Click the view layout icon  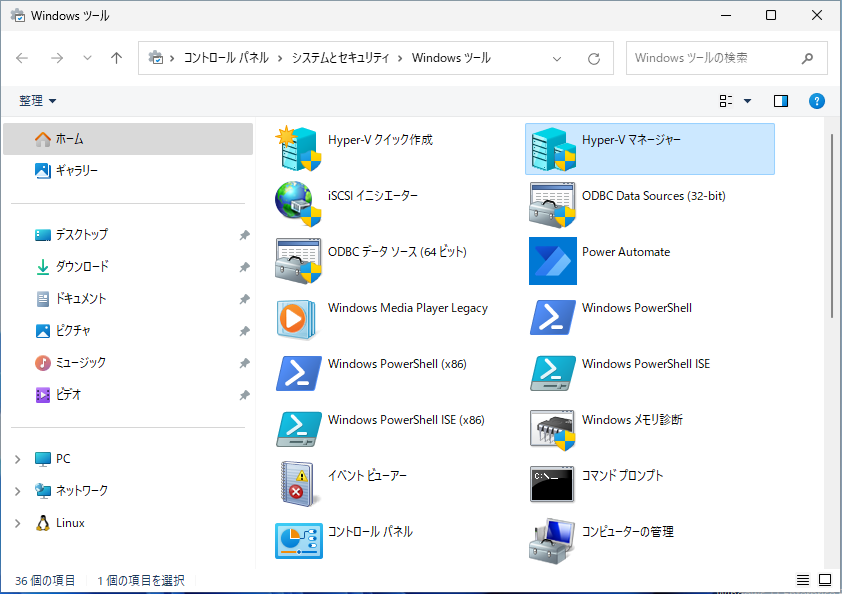point(726,101)
